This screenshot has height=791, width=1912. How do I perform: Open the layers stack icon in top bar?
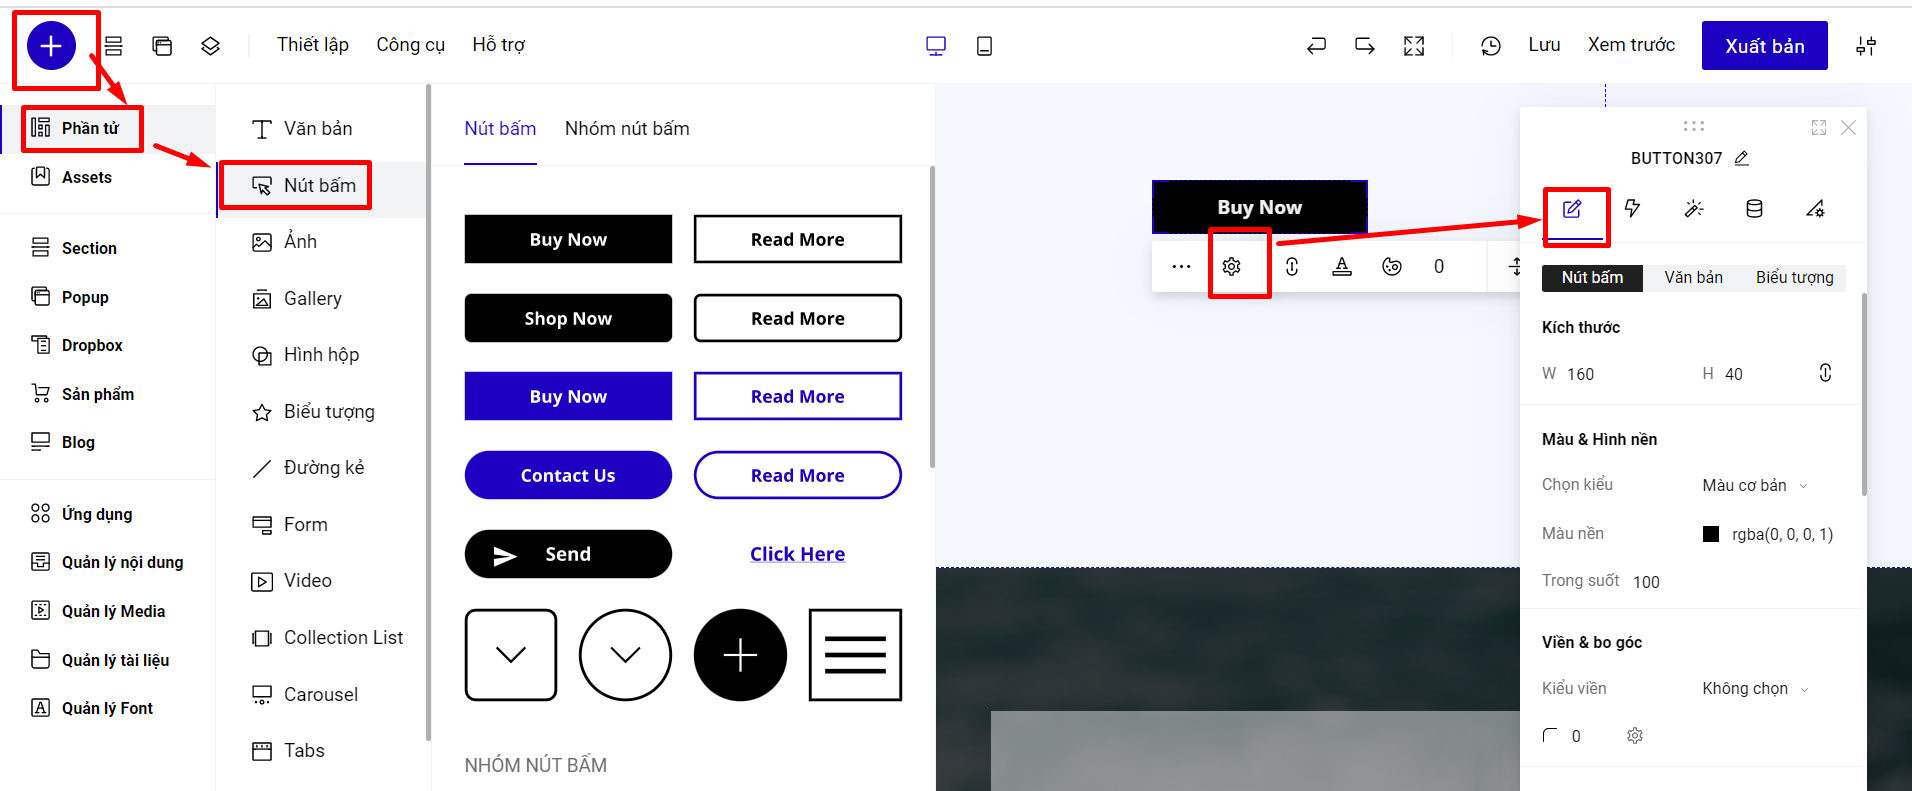(x=210, y=46)
